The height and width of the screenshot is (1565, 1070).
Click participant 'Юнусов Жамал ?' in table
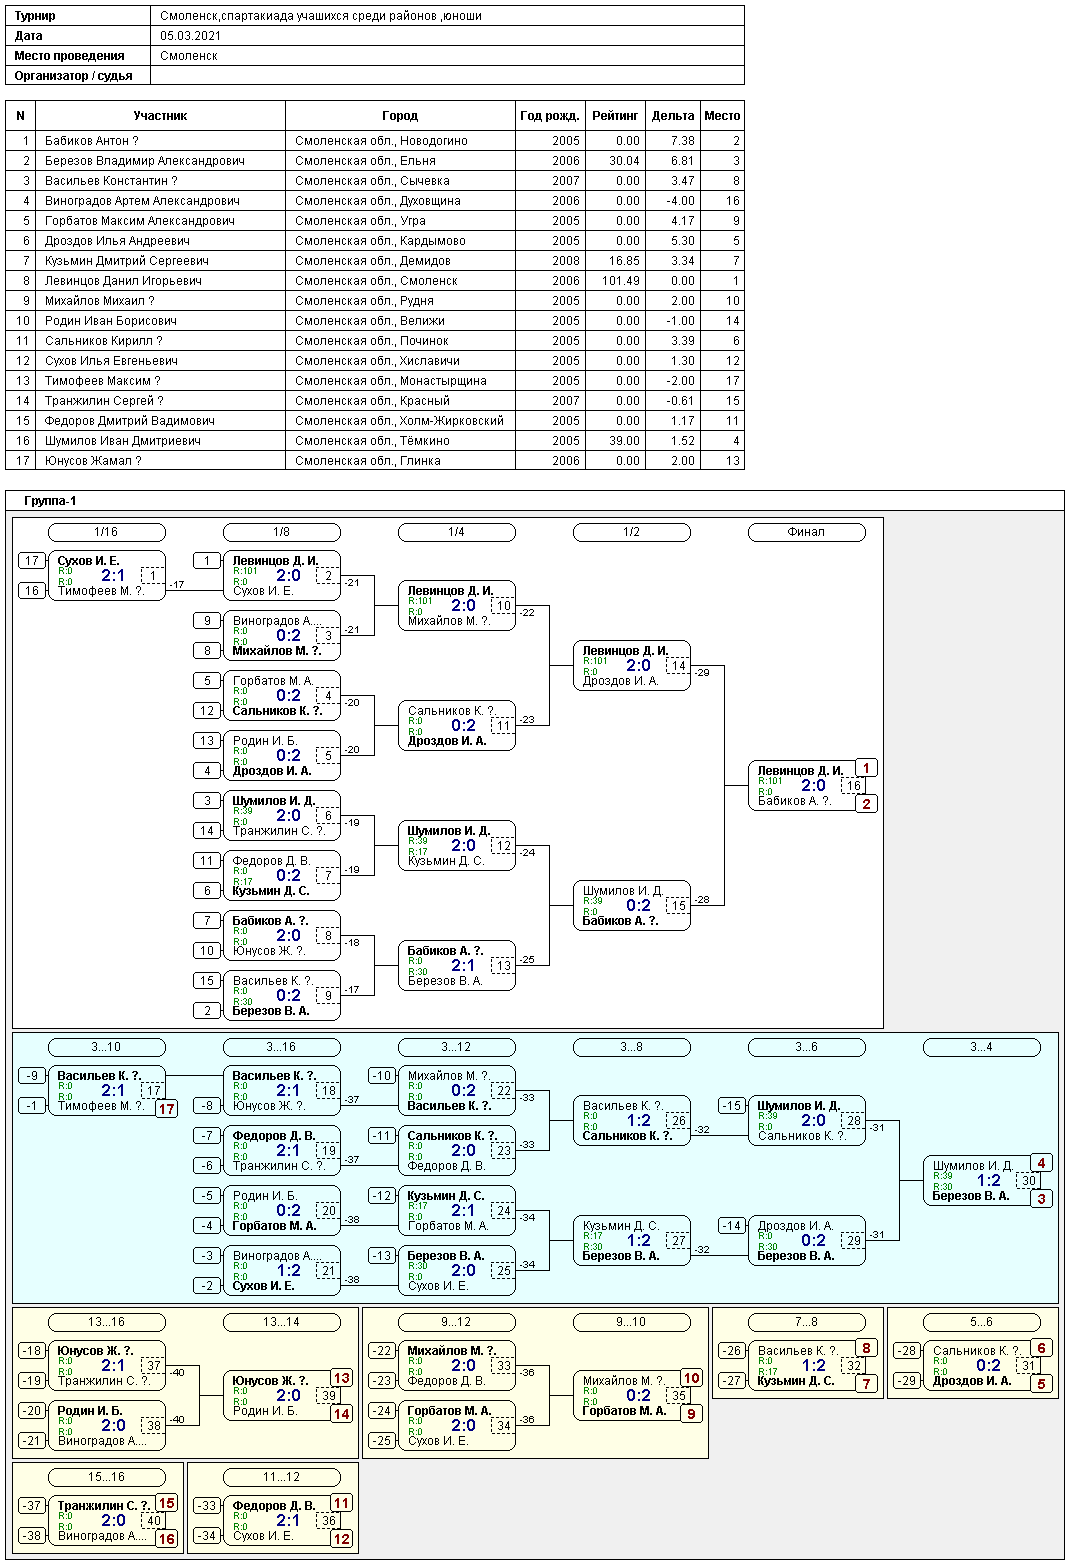[93, 461]
